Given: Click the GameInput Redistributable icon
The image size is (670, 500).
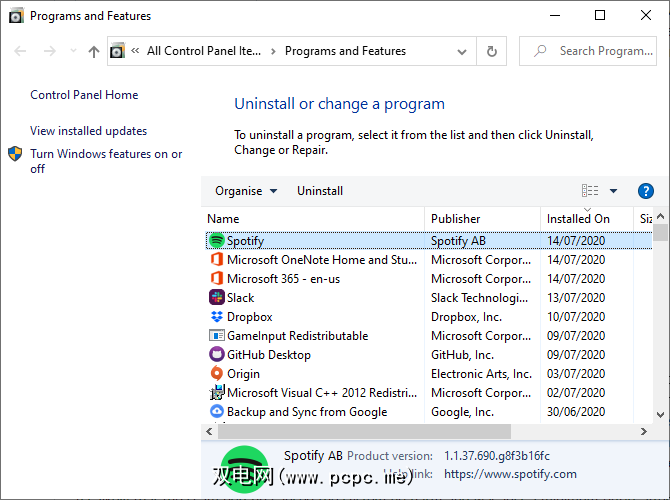Looking at the screenshot, I should coord(217,335).
